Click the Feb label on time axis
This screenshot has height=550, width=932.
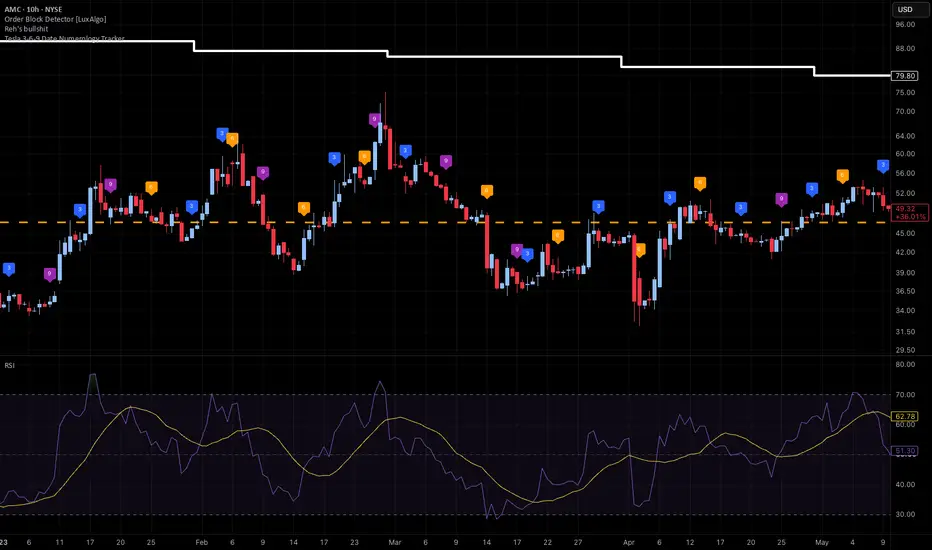tap(202, 542)
